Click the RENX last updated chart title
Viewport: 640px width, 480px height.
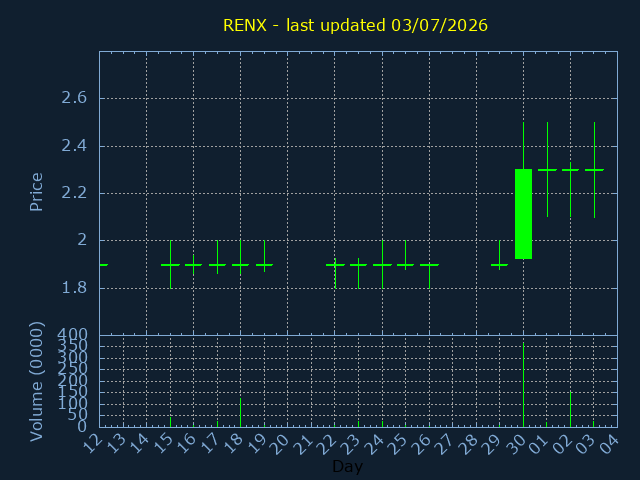355,25
